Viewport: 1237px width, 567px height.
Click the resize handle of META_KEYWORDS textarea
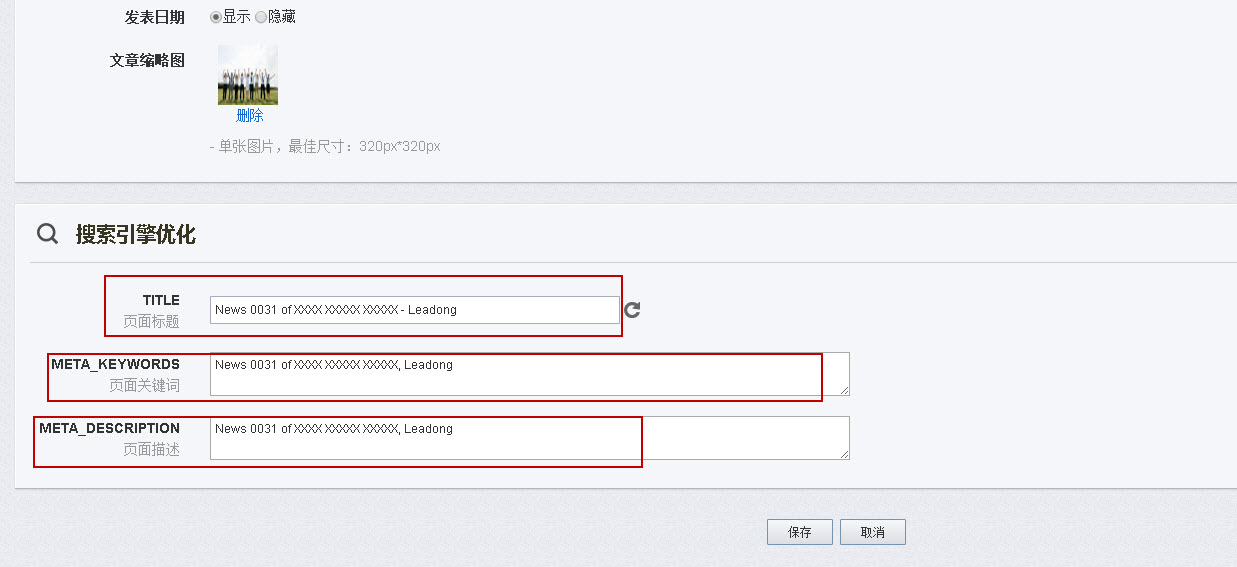(x=844, y=390)
